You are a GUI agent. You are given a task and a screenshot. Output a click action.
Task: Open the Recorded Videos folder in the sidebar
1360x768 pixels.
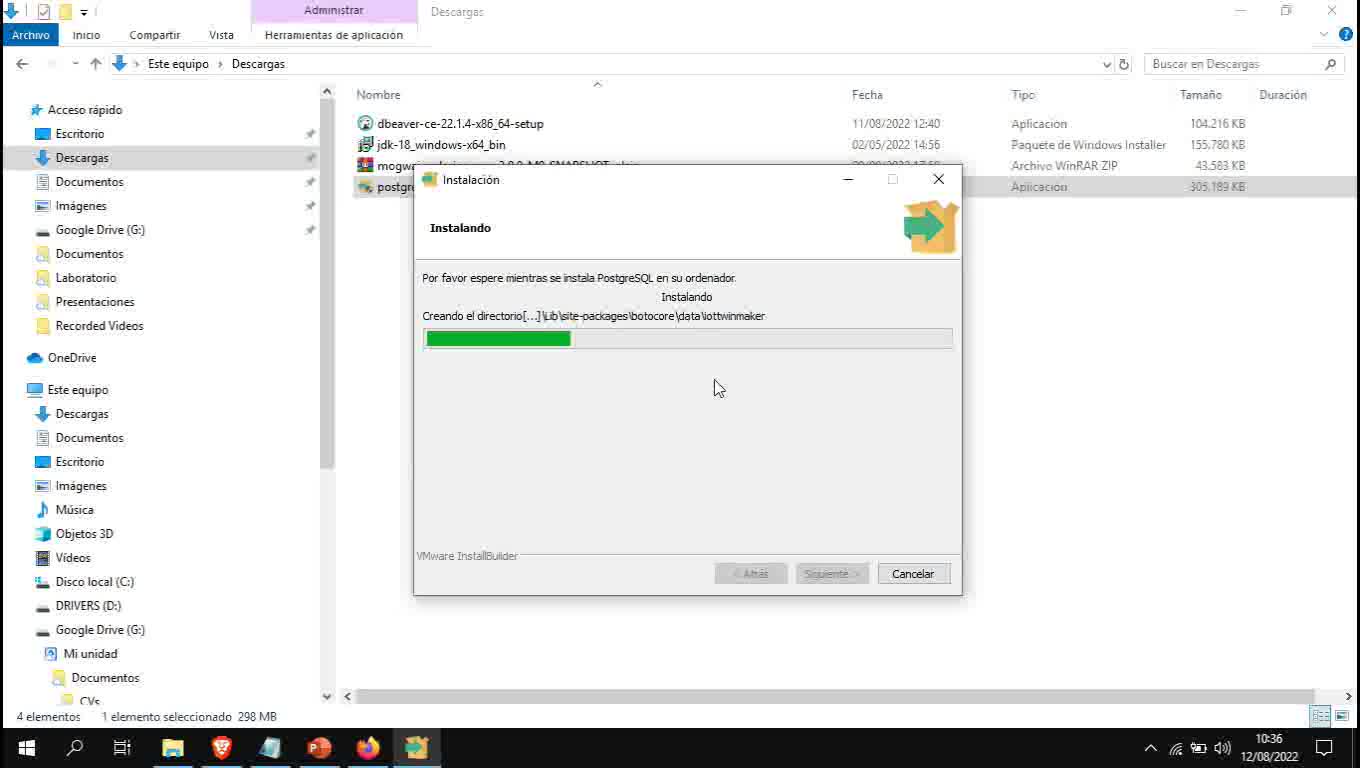point(99,326)
